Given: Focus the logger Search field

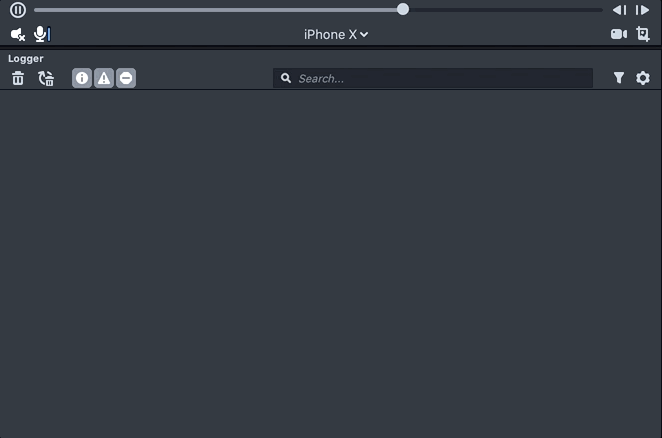Looking at the screenshot, I should (x=433, y=78).
